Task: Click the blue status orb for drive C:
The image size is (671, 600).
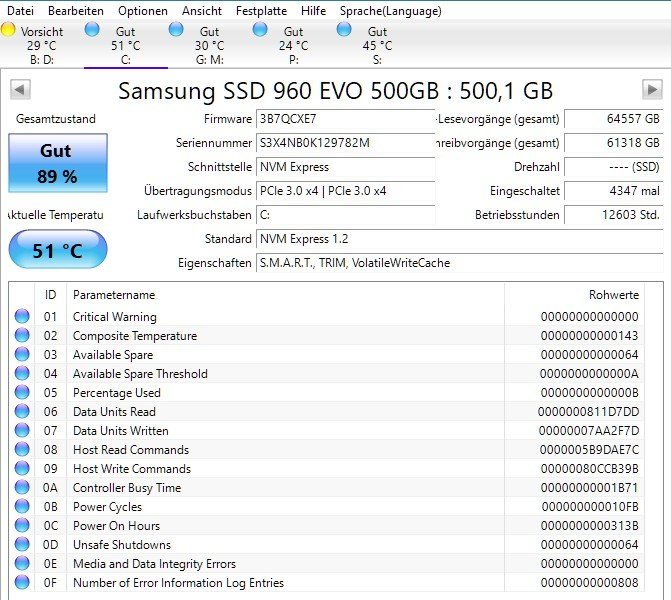Action: pyautogui.click(x=92, y=30)
